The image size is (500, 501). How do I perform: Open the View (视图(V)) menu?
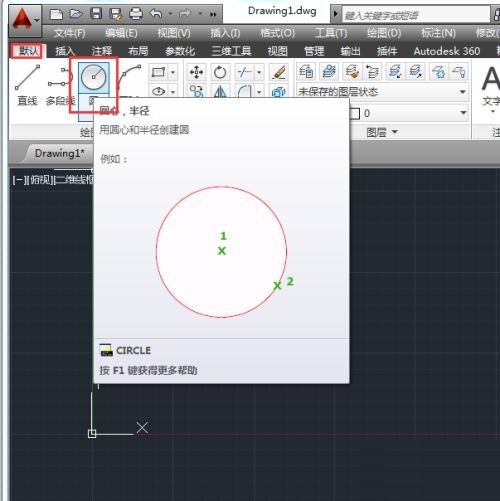point(174,33)
